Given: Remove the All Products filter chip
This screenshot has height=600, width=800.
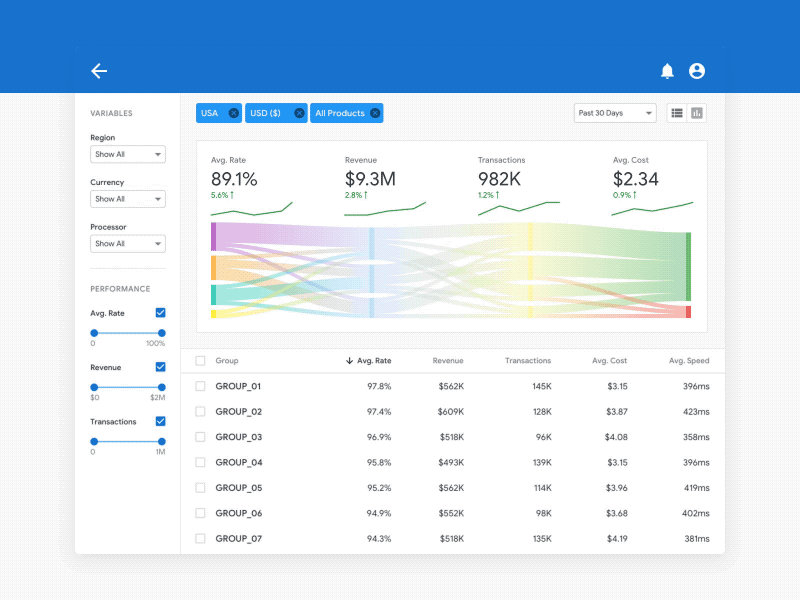Looking at the screenshot, I should pos(376,113).
